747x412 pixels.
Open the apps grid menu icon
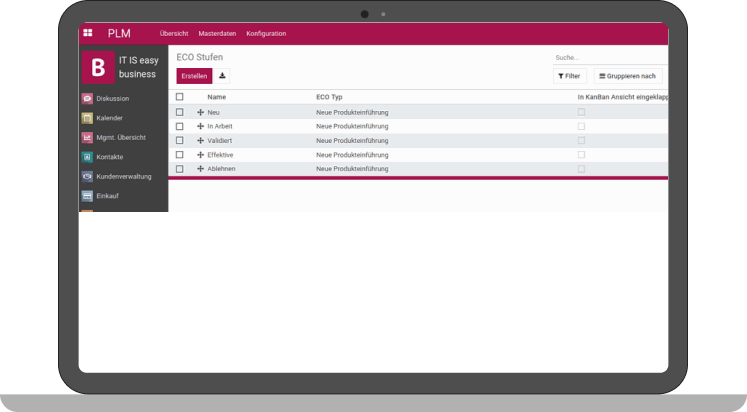point(88,33)
